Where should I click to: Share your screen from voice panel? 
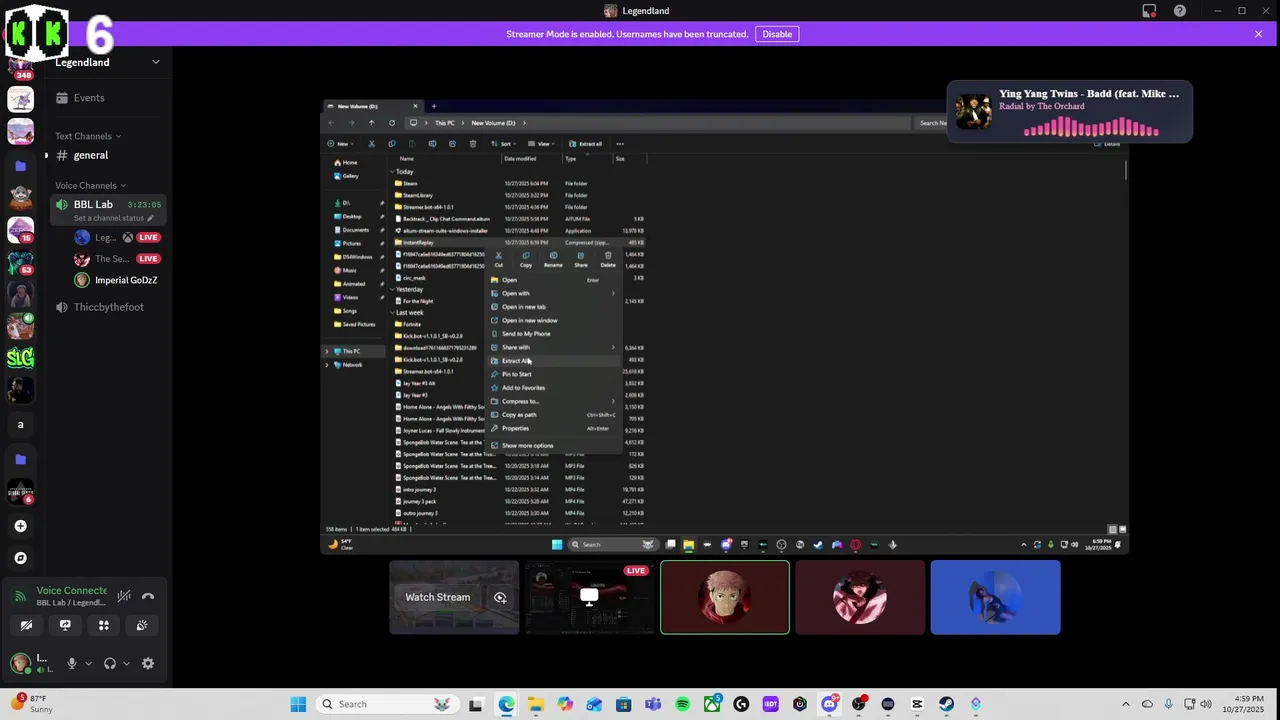65,625
